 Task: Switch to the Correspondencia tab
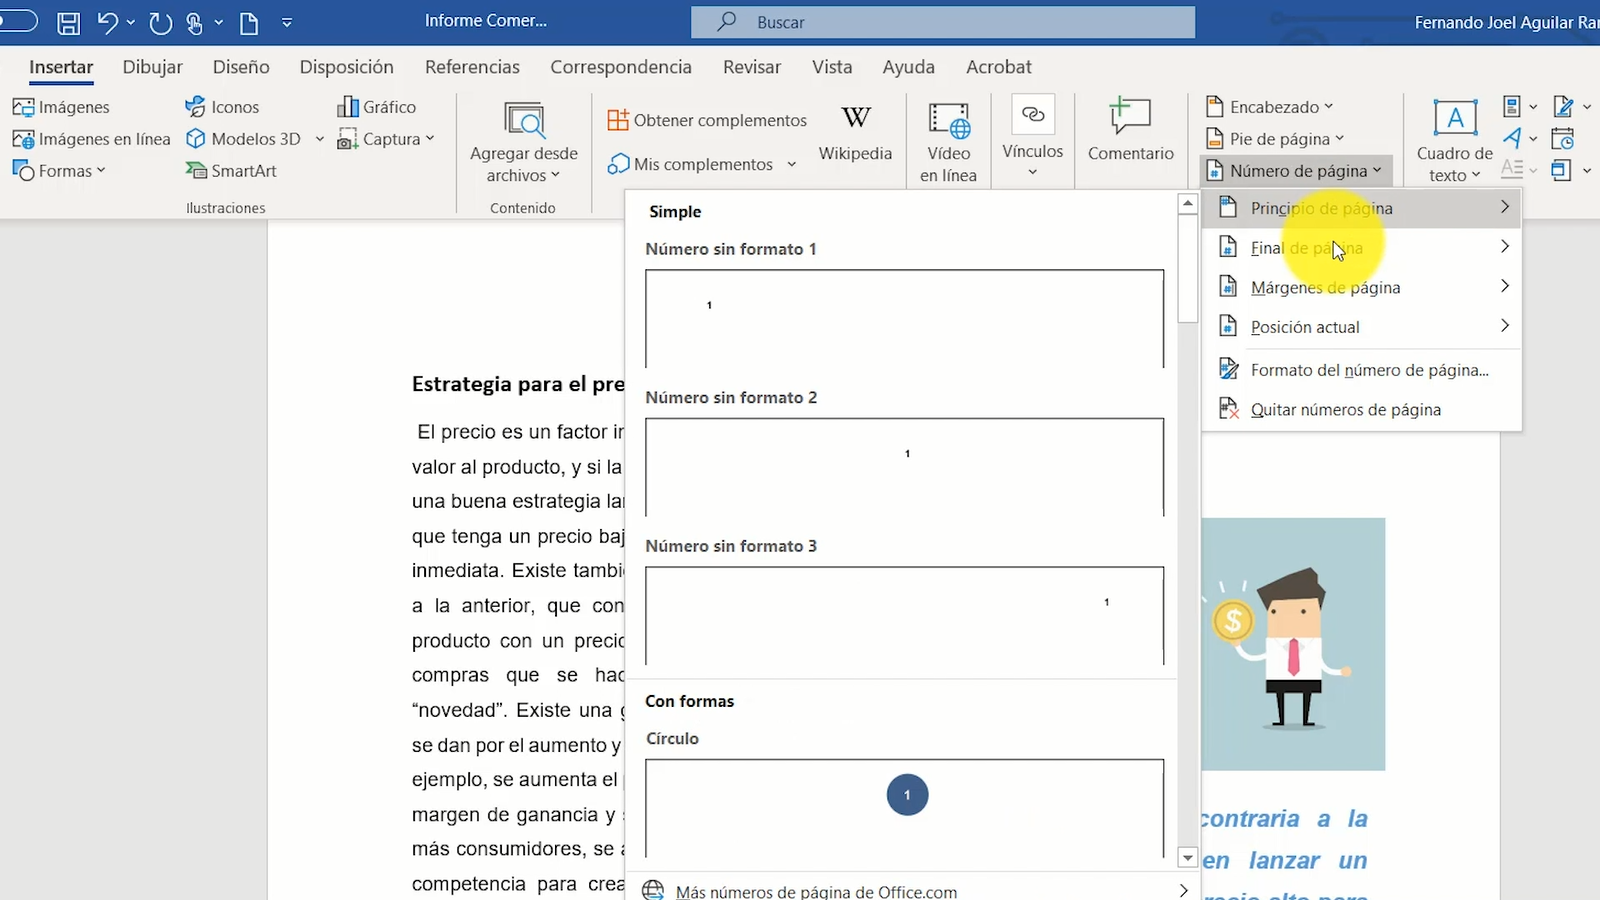621,67
